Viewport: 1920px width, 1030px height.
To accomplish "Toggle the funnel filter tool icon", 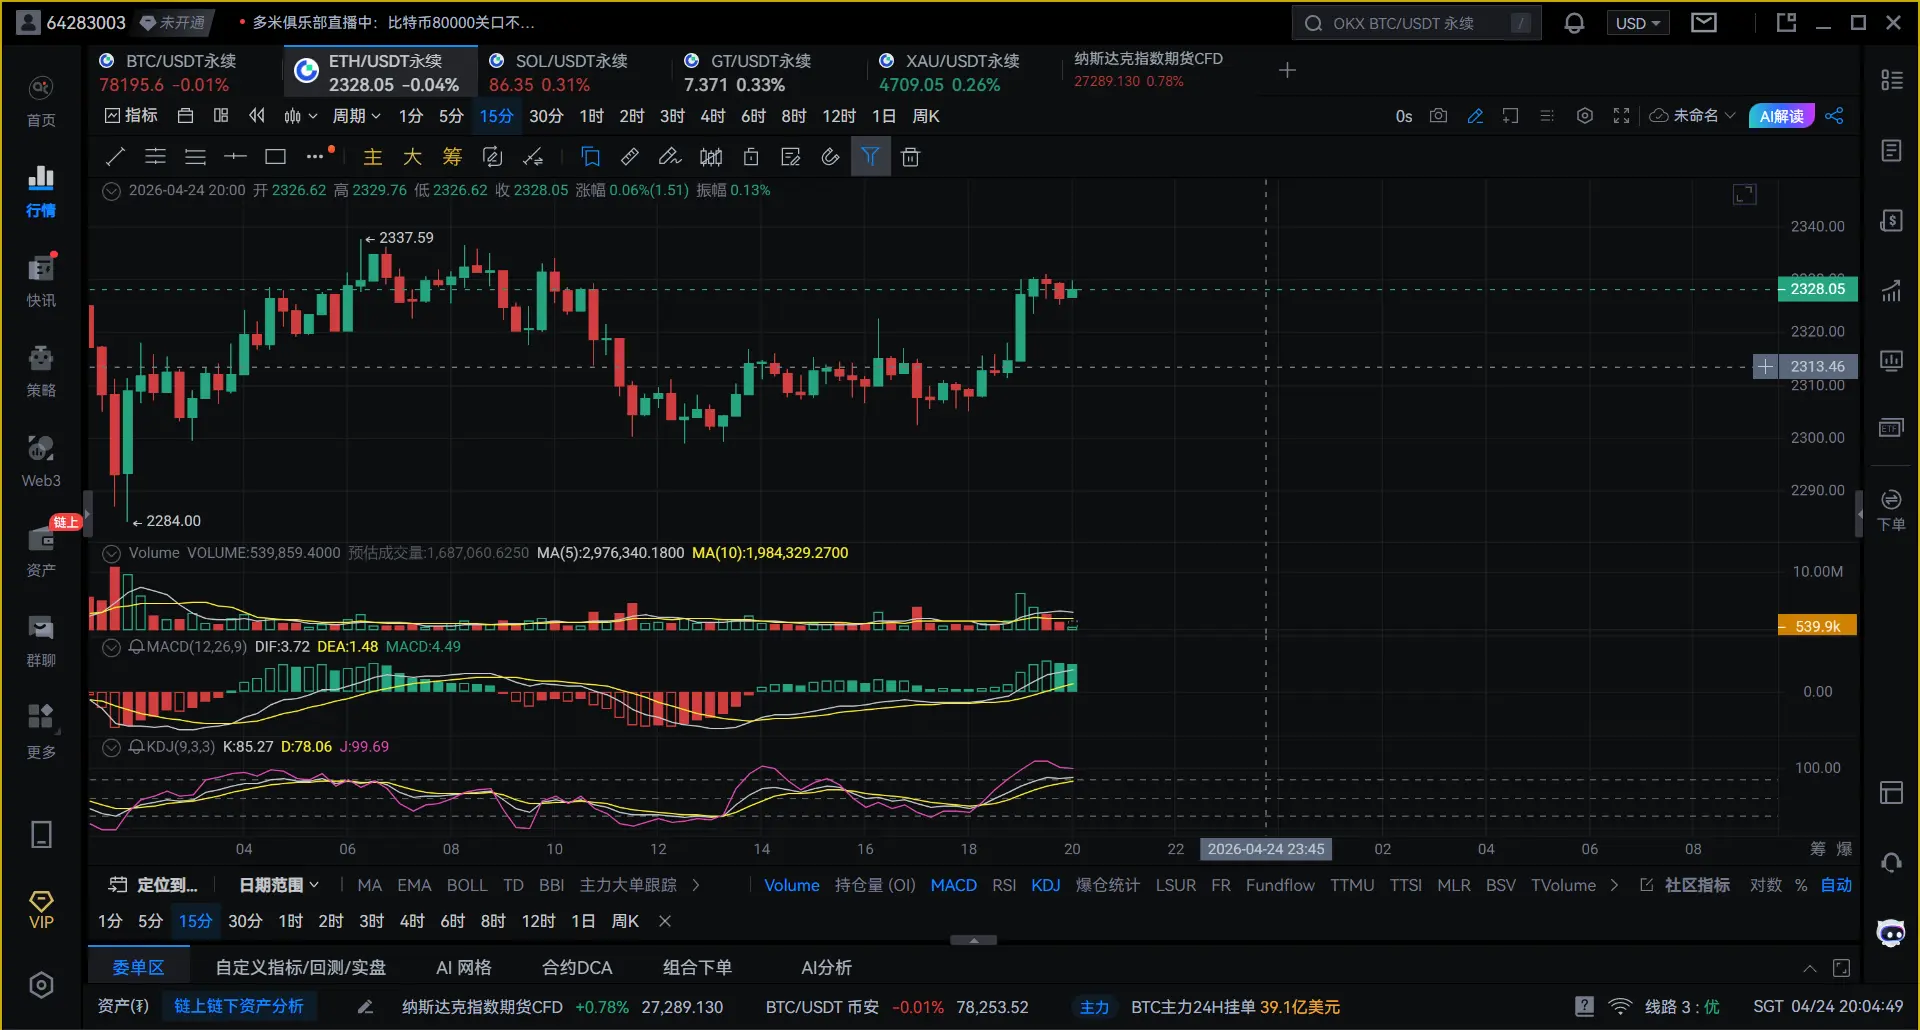I will (x=870, y=157).
